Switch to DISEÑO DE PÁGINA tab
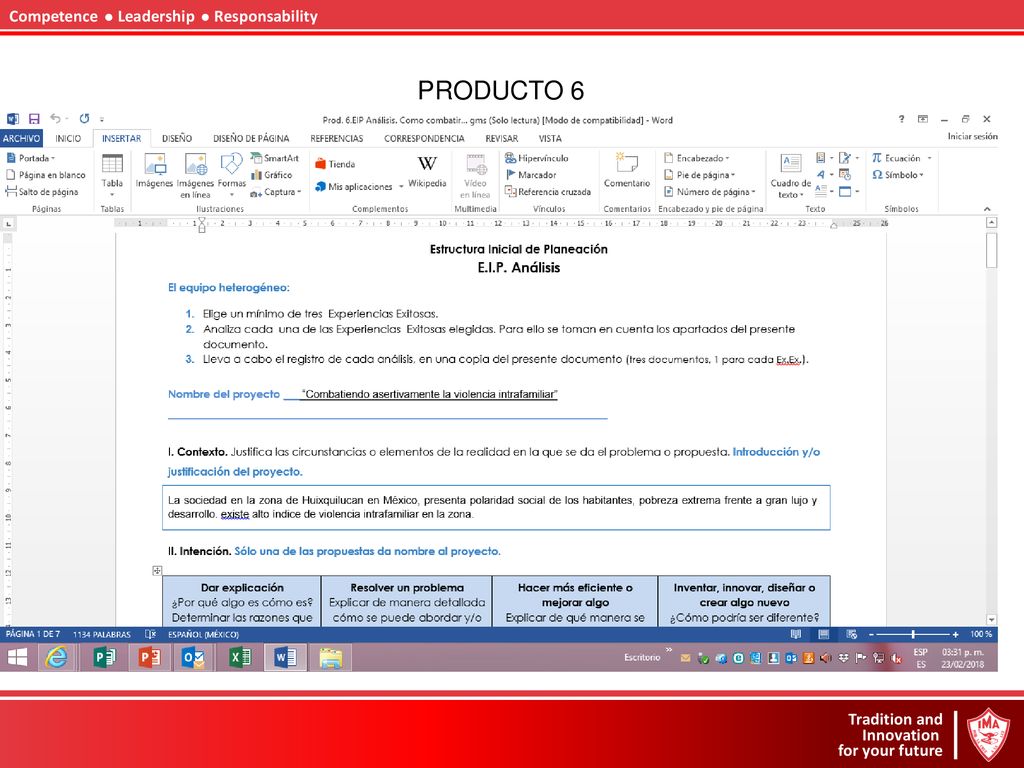 click(251, 138)
